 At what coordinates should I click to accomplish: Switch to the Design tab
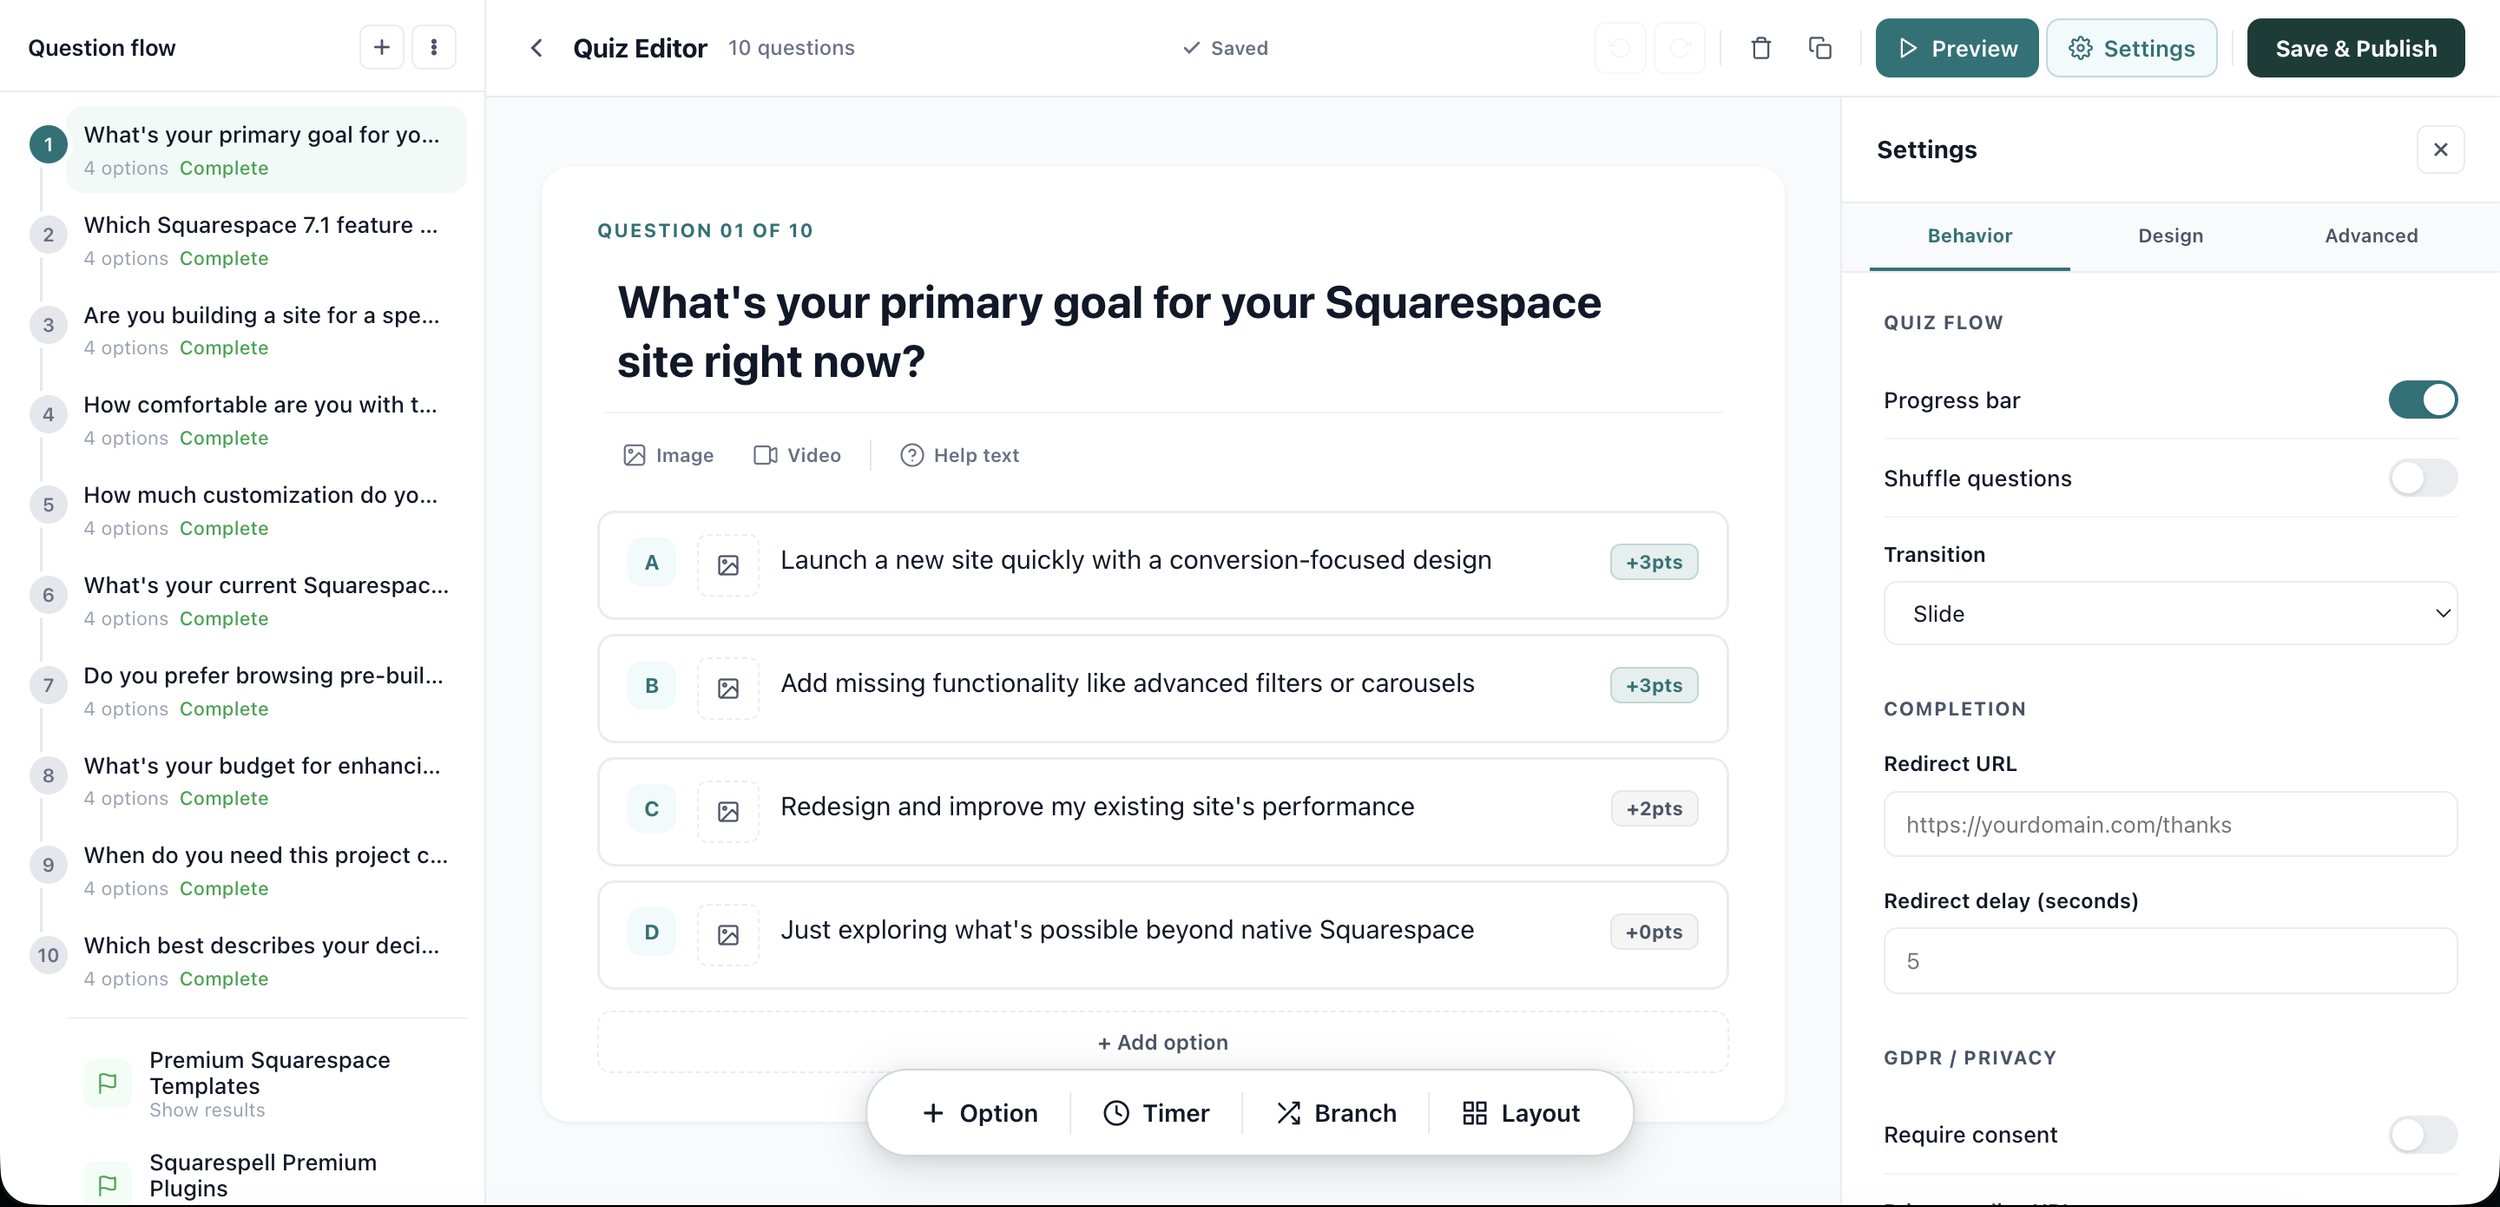(2170, 236)
